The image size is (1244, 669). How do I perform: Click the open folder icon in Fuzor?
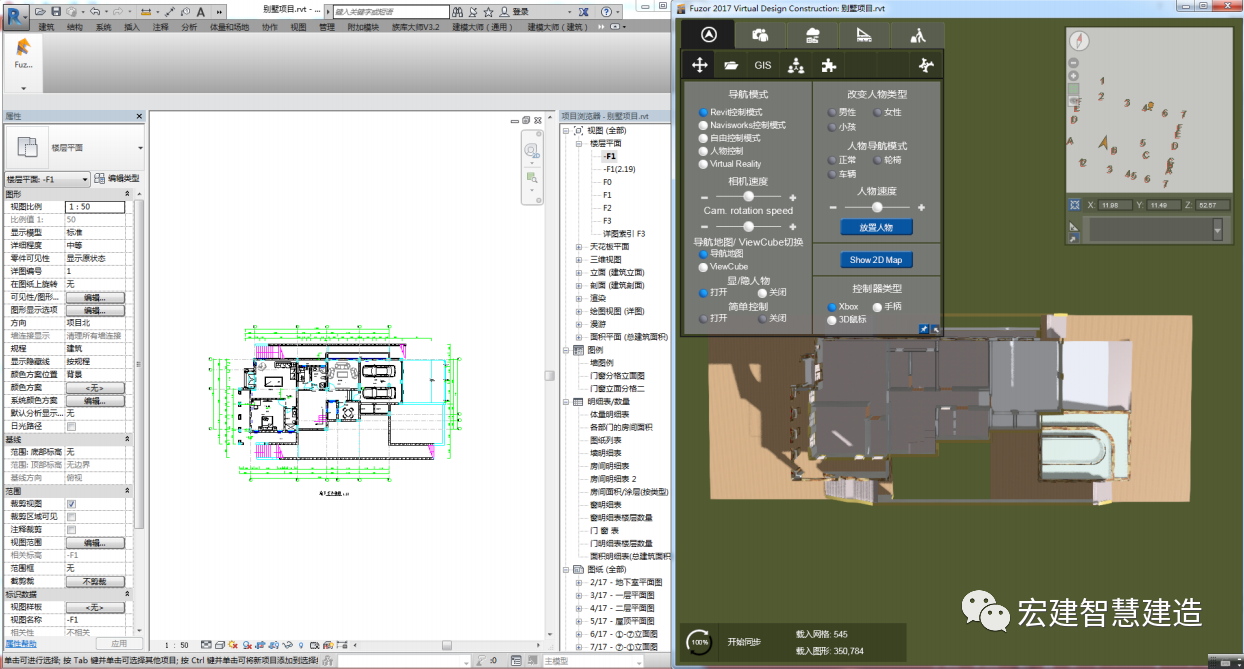tap(732, 65)
